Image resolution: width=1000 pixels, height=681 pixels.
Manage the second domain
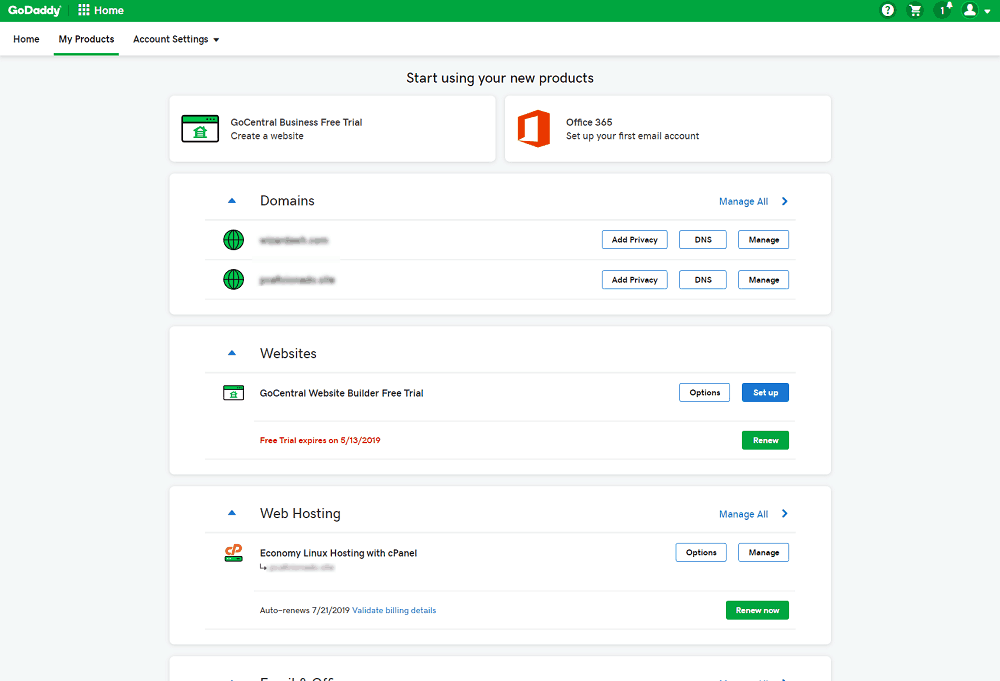[763, 280]
